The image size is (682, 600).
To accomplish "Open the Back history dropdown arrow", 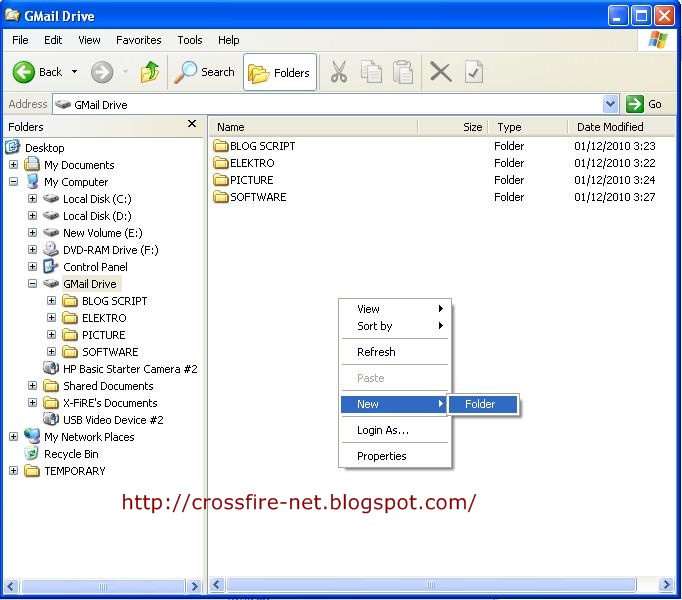I will coord(75,72).
